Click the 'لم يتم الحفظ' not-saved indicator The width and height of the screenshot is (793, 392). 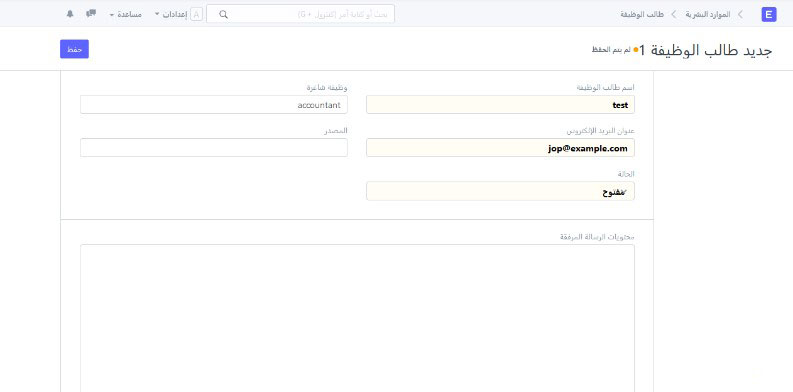coord(610,50)
